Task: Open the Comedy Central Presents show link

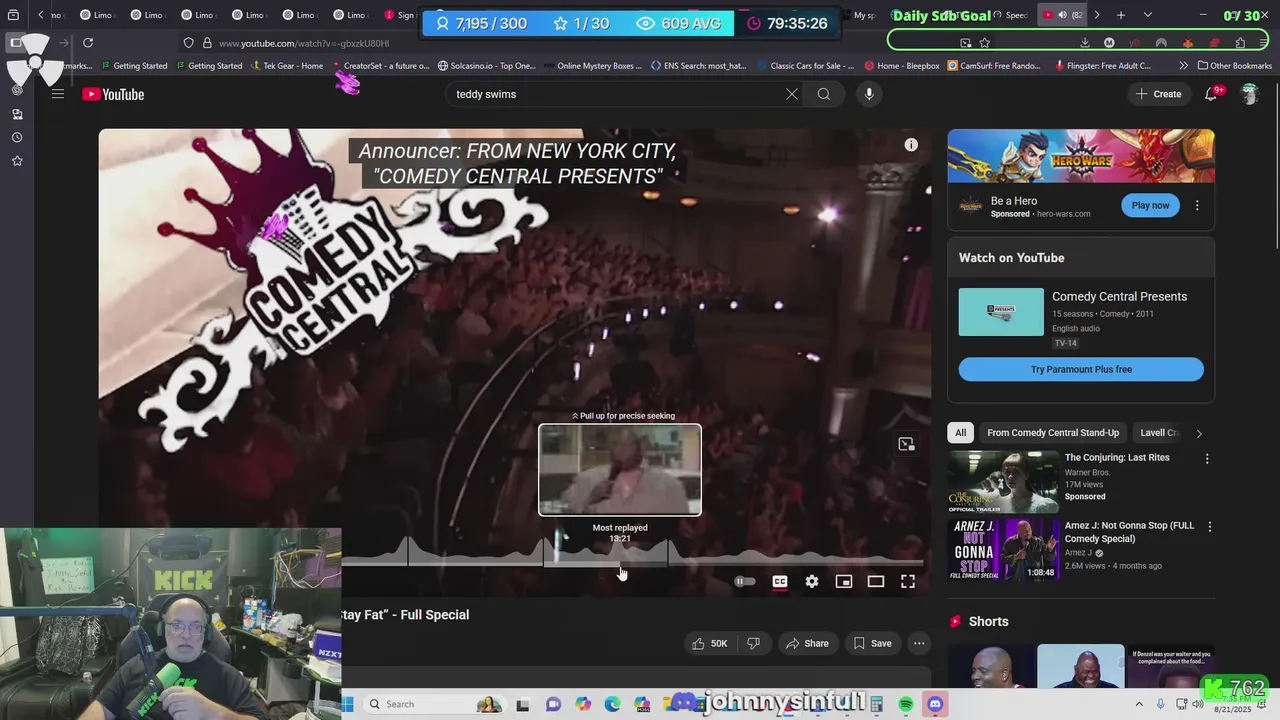Action: point(1119,296)
